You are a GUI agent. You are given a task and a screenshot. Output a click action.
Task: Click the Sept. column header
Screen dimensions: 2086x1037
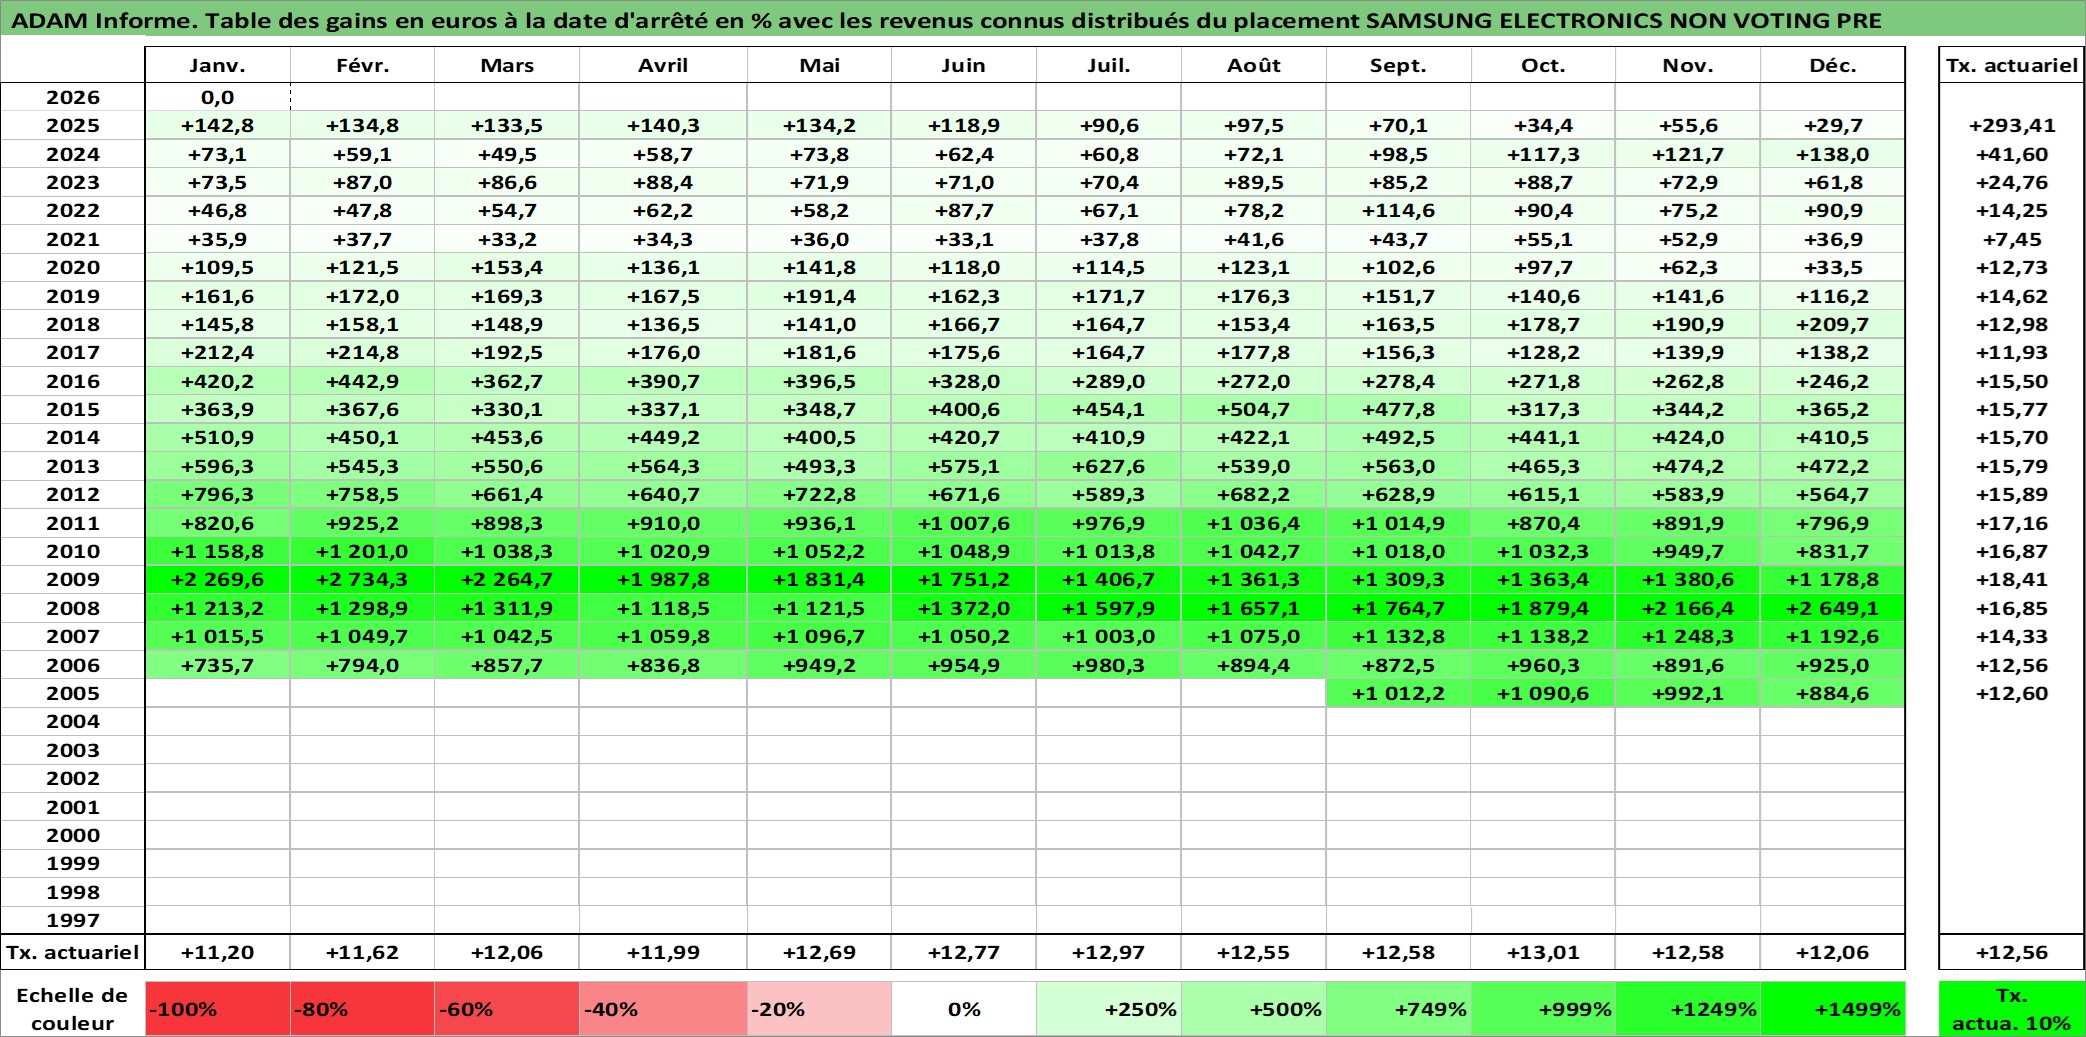pos(1398,65)
